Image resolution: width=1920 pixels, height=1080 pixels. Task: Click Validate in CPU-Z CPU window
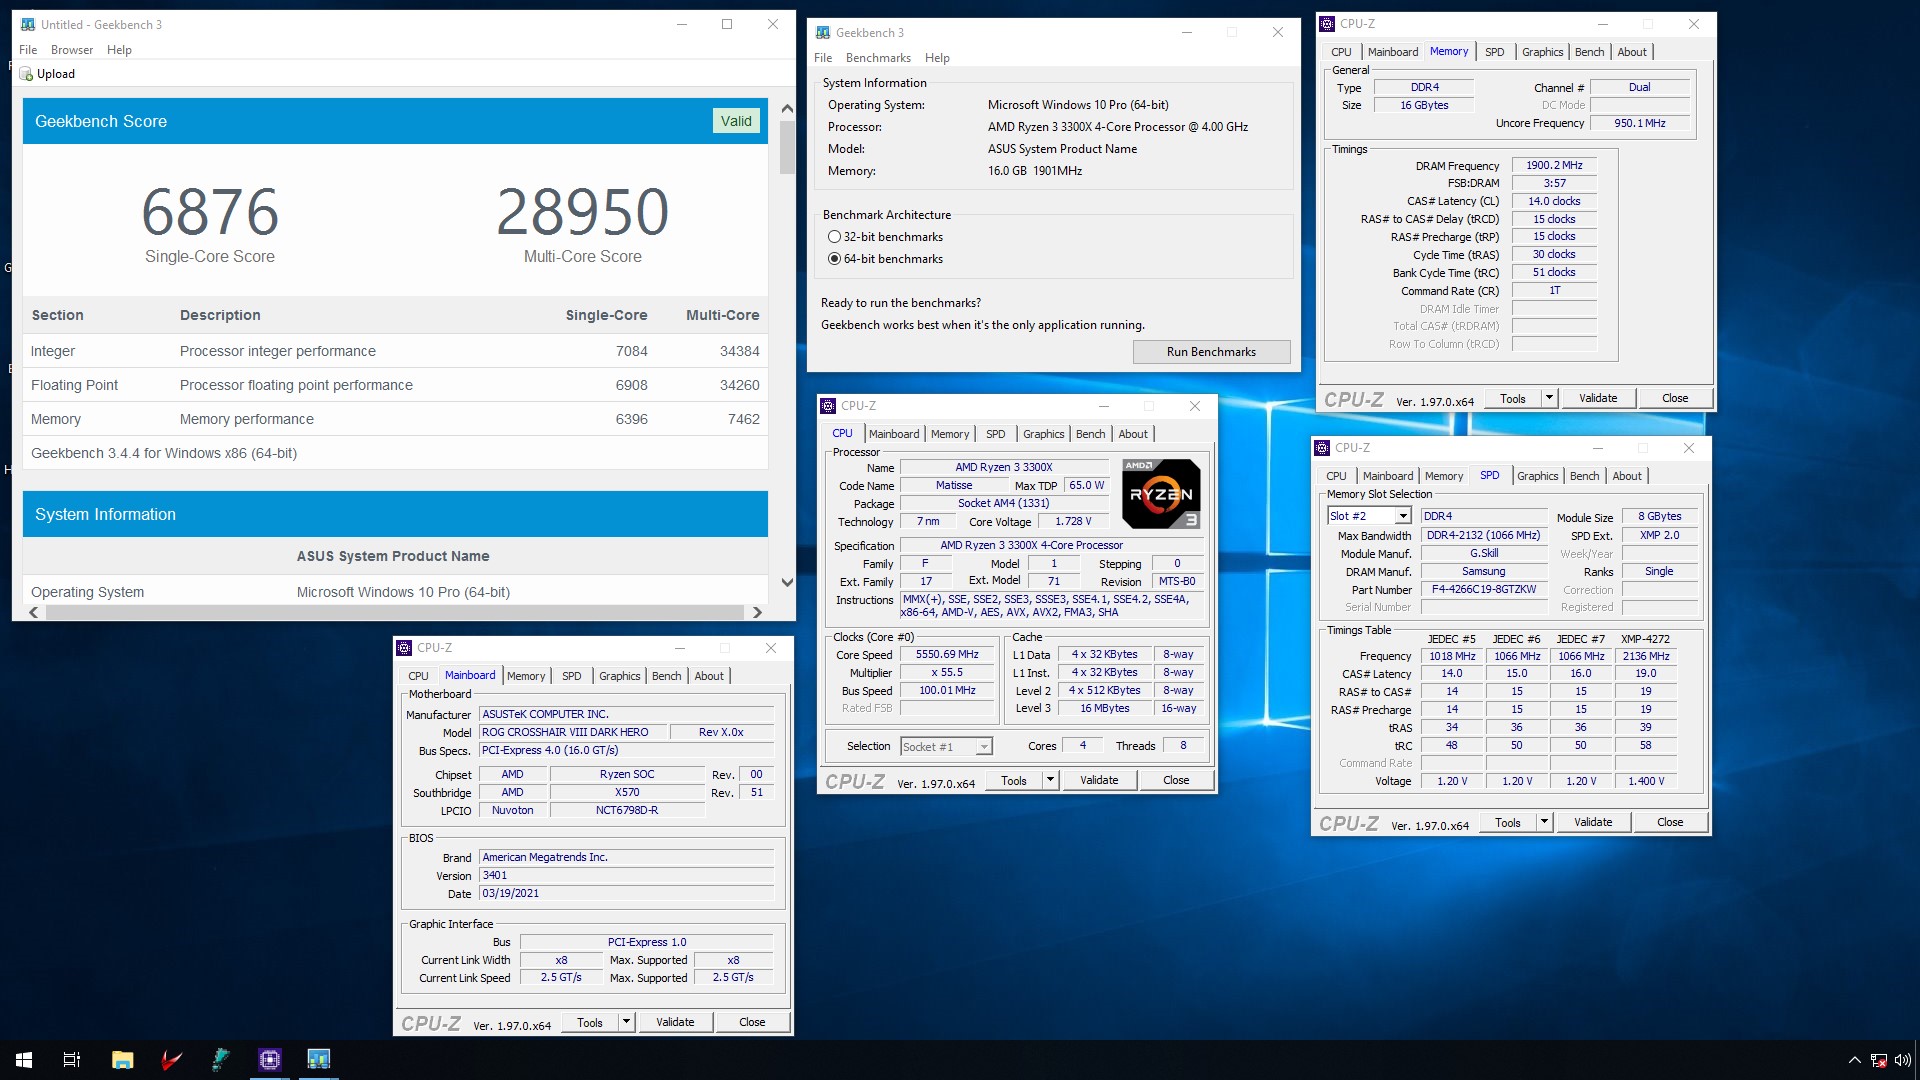tap(1099, 780)
